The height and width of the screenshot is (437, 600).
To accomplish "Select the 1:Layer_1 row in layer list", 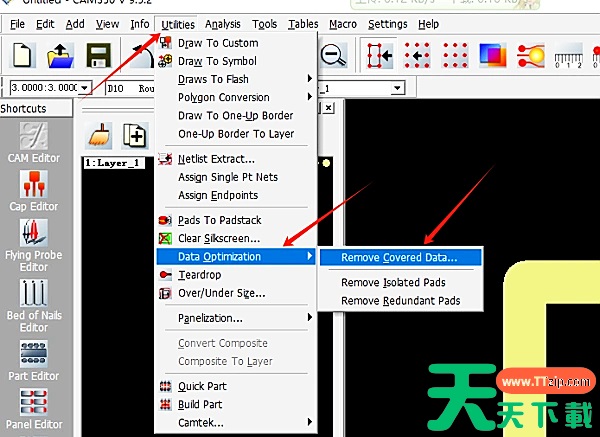I will (114, 163).
